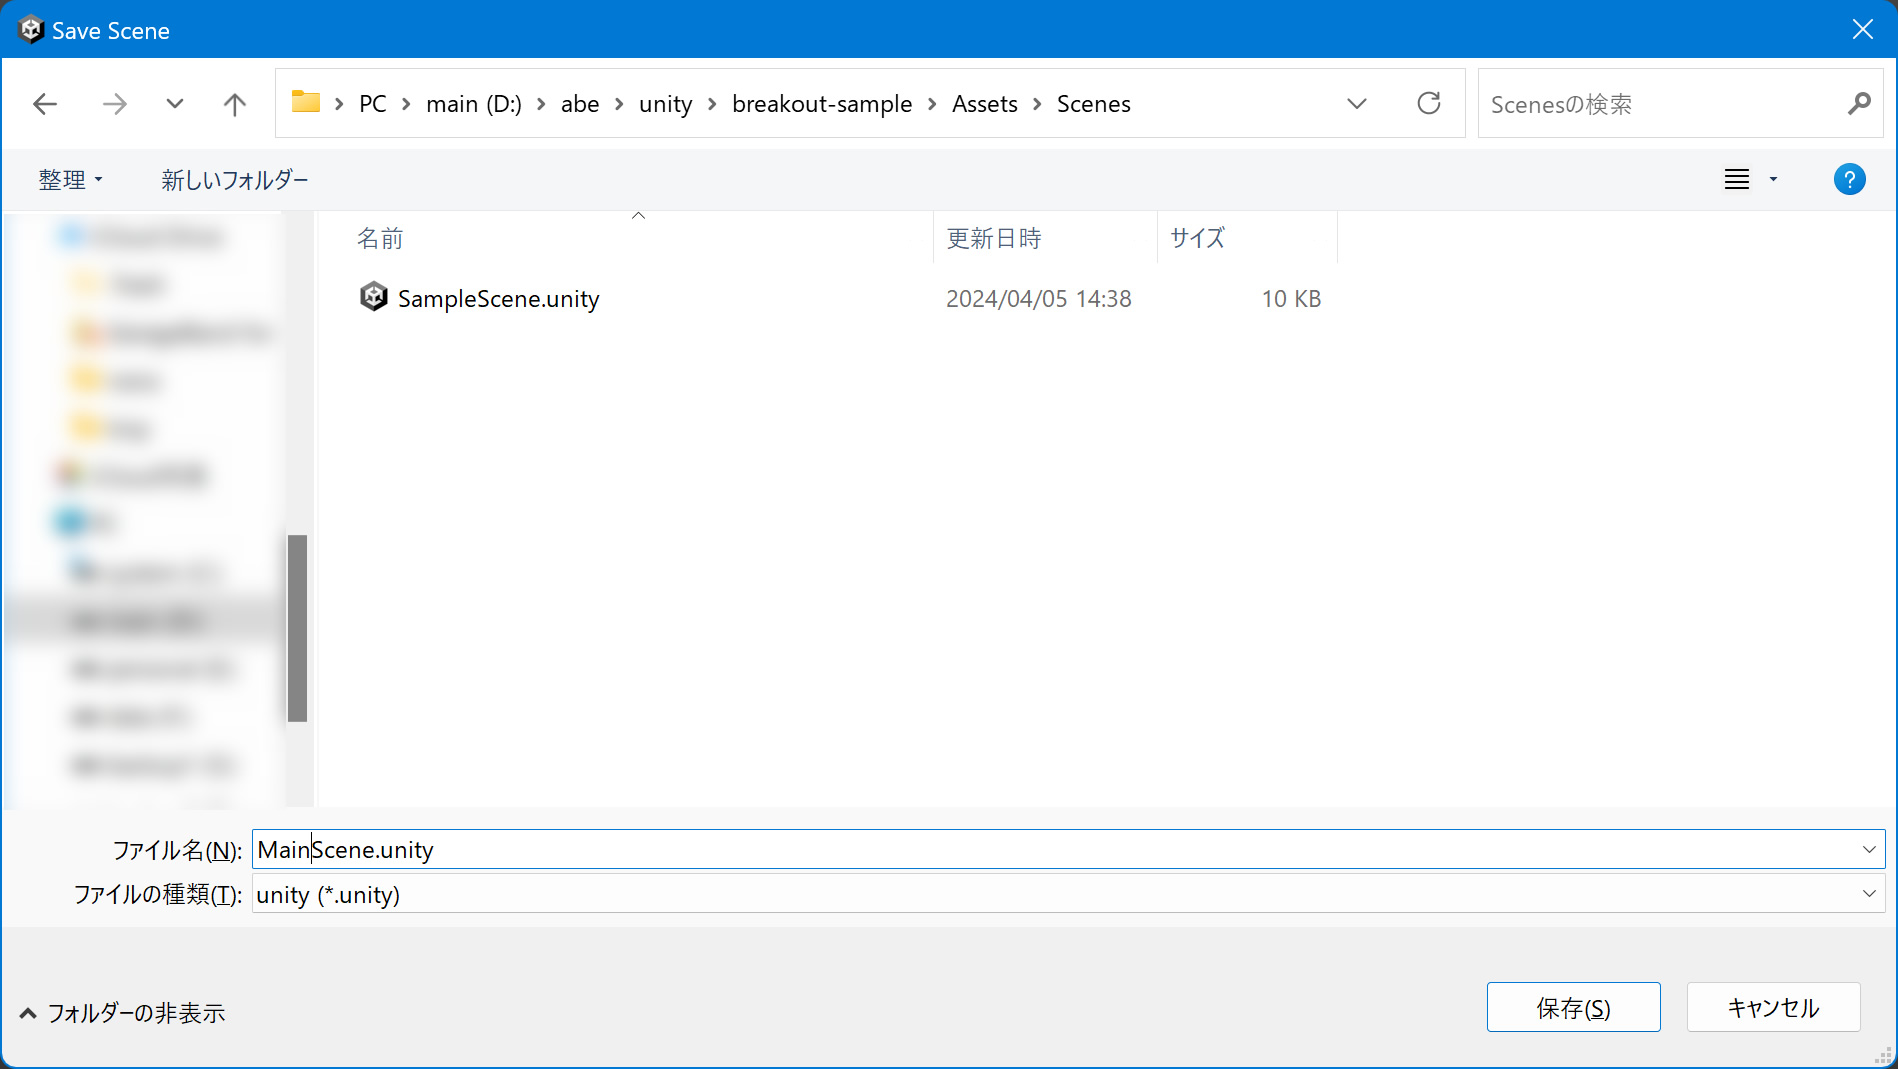Image resolution: width=1898 pixels, height=1069 pixels.
Task: Select SampleScene.unity file
Action: (x=498, y=298)
